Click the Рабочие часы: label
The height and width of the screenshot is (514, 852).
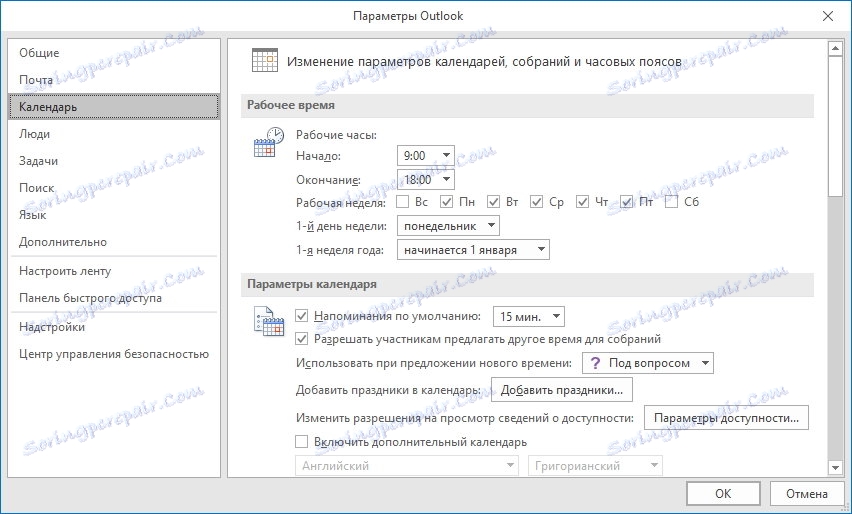point(336,135)
